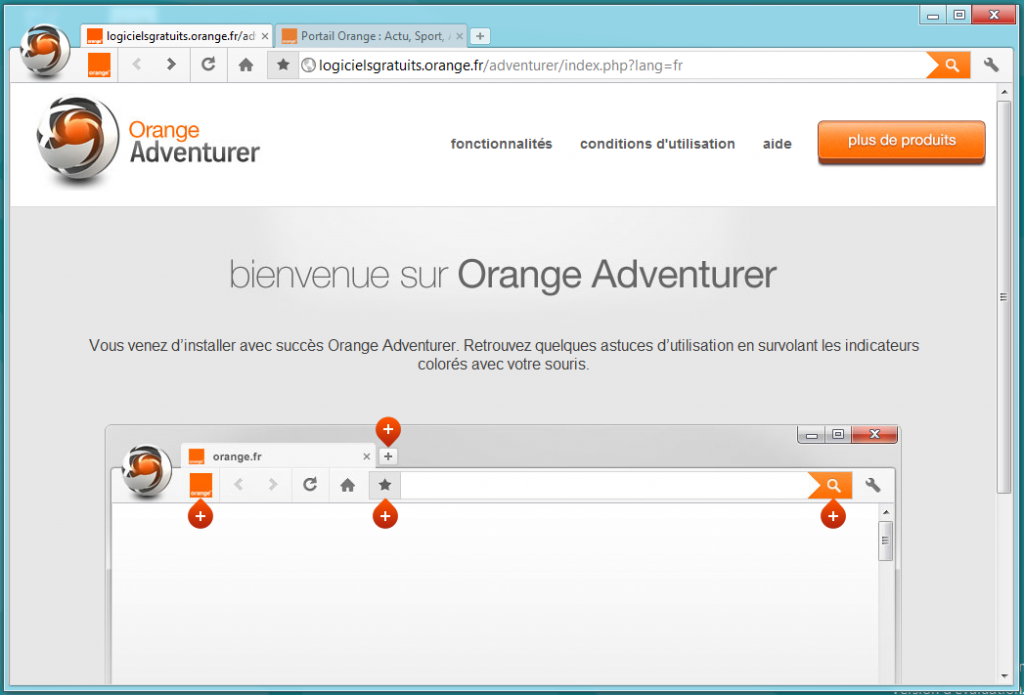Switch to Portail Orange tab
Viewport: 1024px width, 695px height.
point(372,36)
